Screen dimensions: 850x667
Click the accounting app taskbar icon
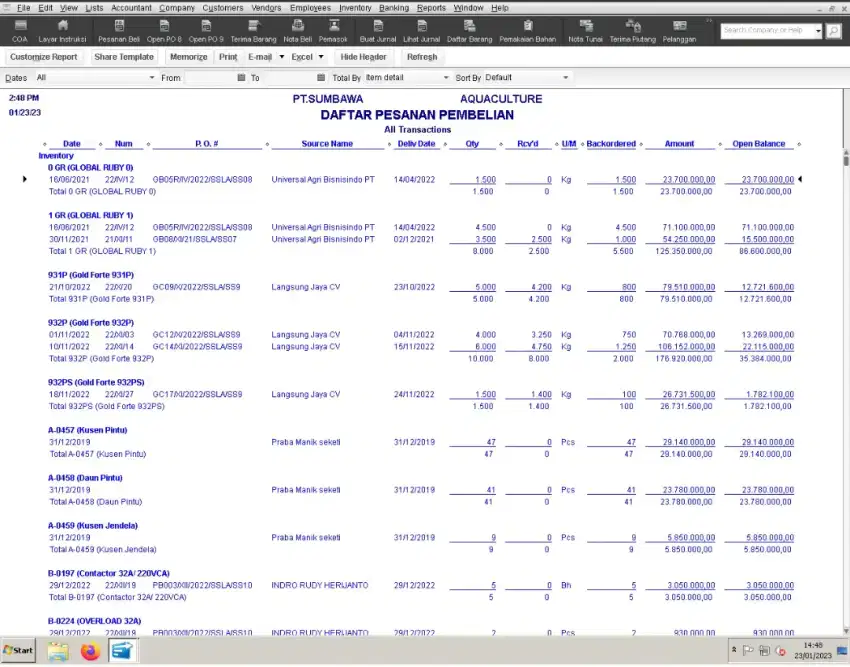point(123,651)
